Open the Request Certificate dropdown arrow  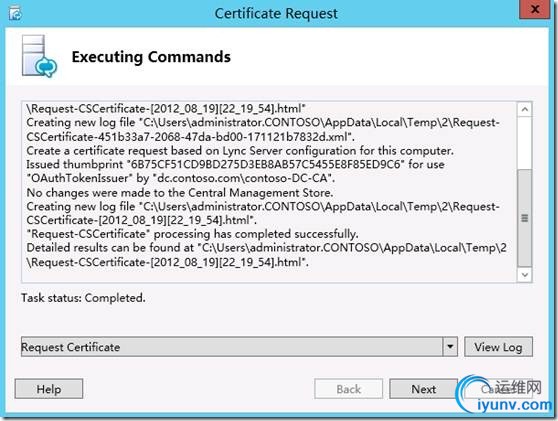coord(450,346)
